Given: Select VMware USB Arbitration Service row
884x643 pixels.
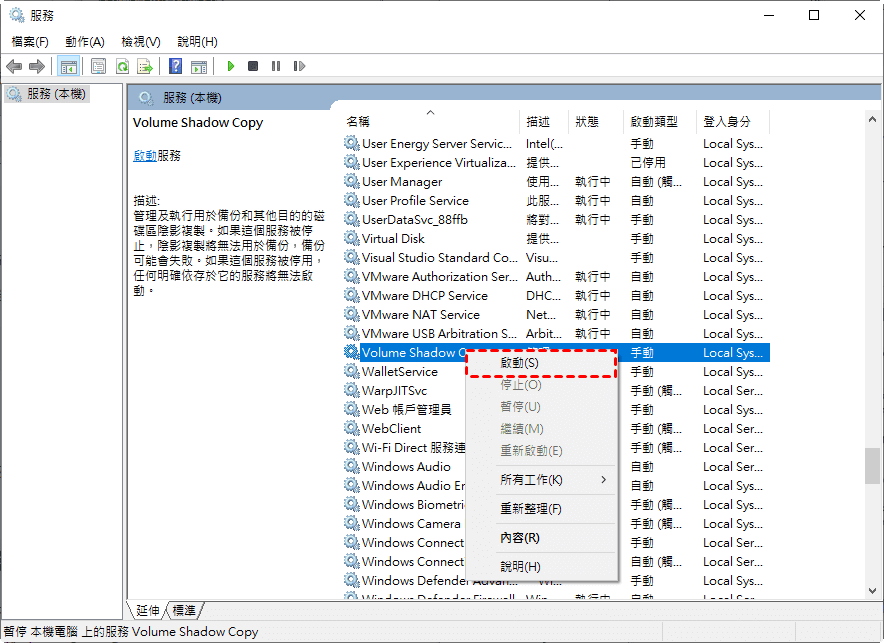Looking at the screenshot, I should tap(556, 334).
